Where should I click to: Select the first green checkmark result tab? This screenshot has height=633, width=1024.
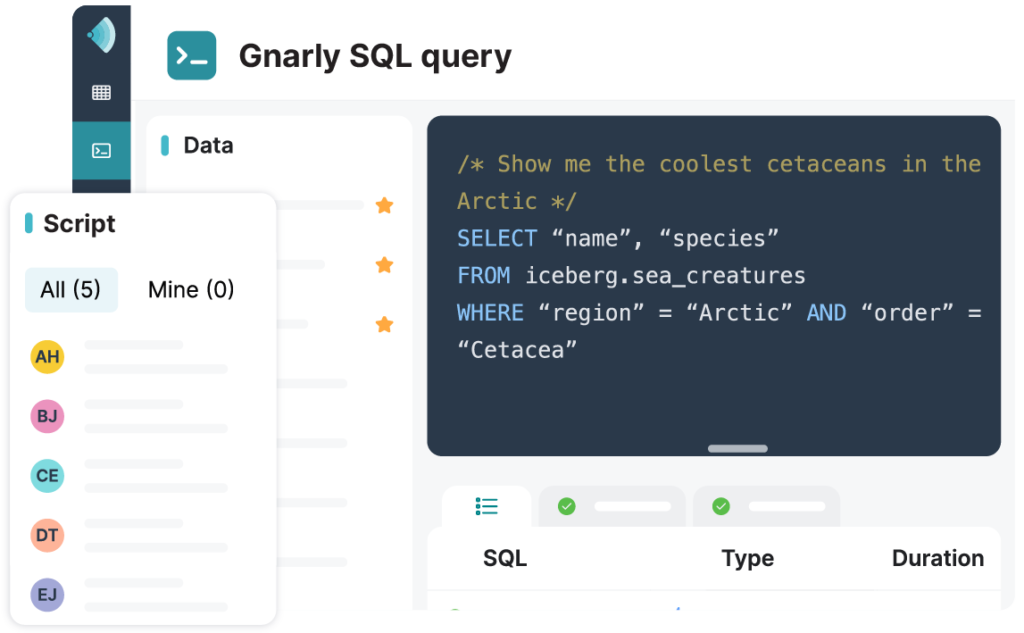coord(613,506)
